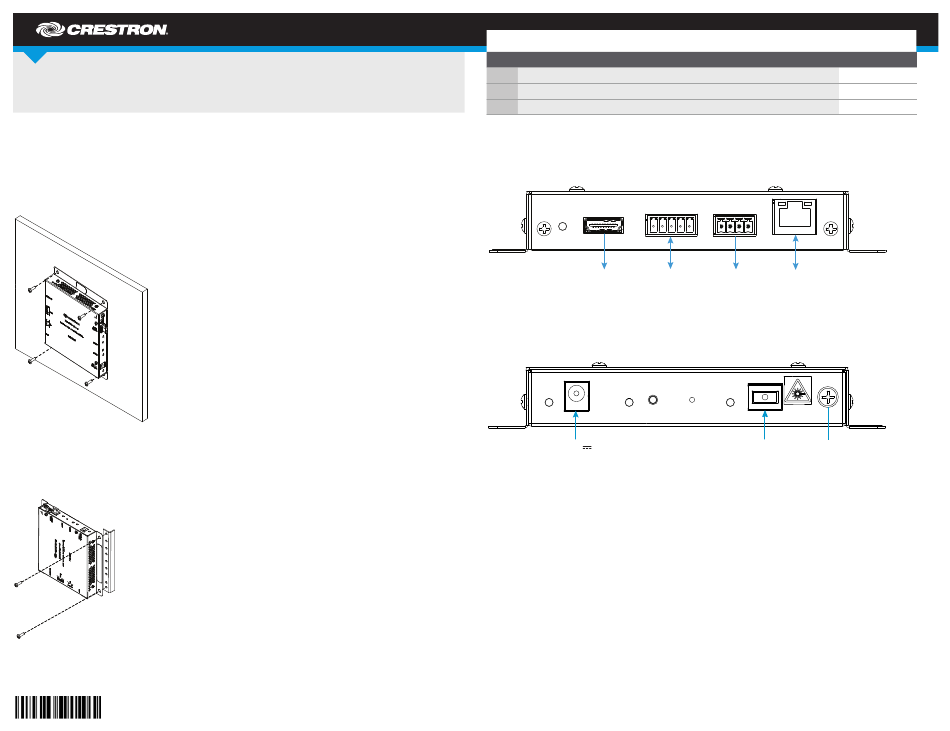Click the DC symbol below the power jack
Screen dimensions: 950x731
(x=586, y=448)
